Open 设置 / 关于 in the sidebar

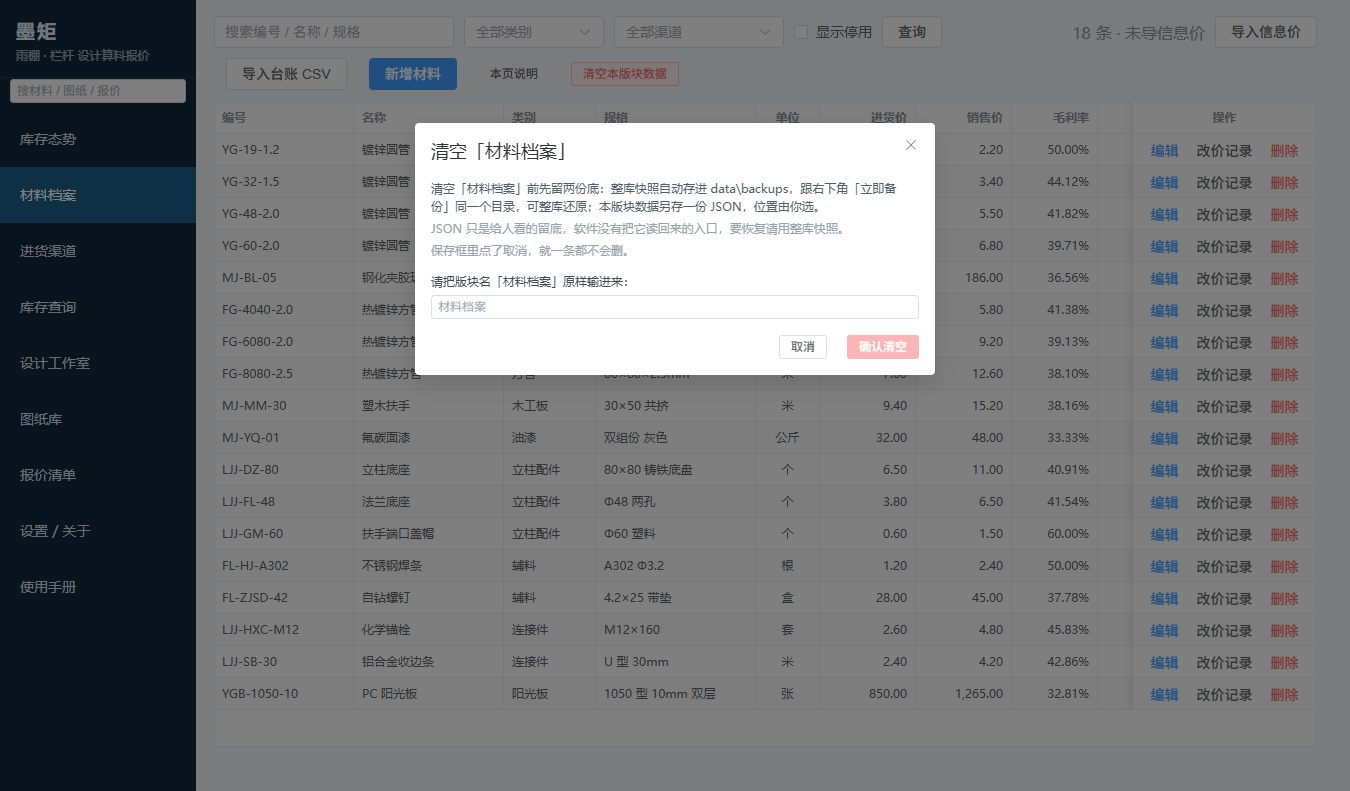(98, 531)
